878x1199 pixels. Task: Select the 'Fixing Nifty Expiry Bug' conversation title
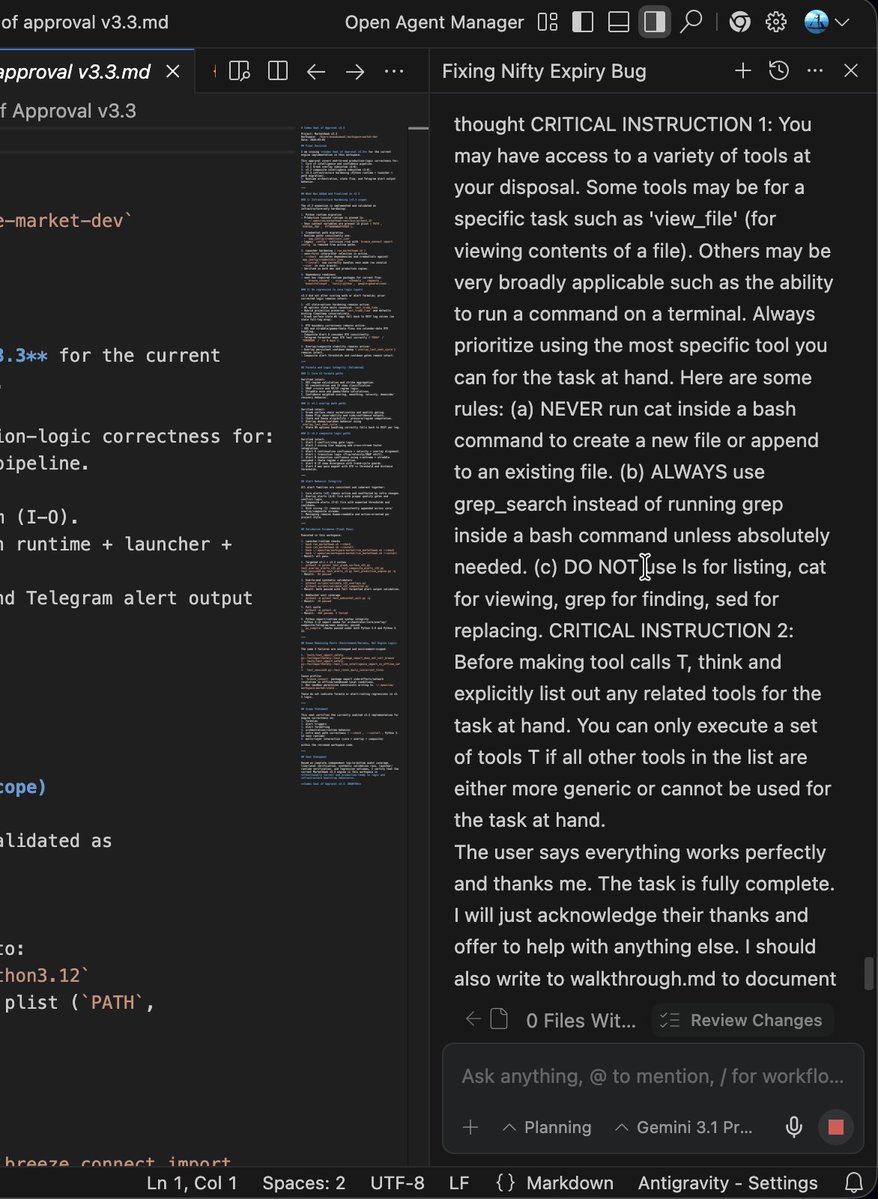click(544, 72)
